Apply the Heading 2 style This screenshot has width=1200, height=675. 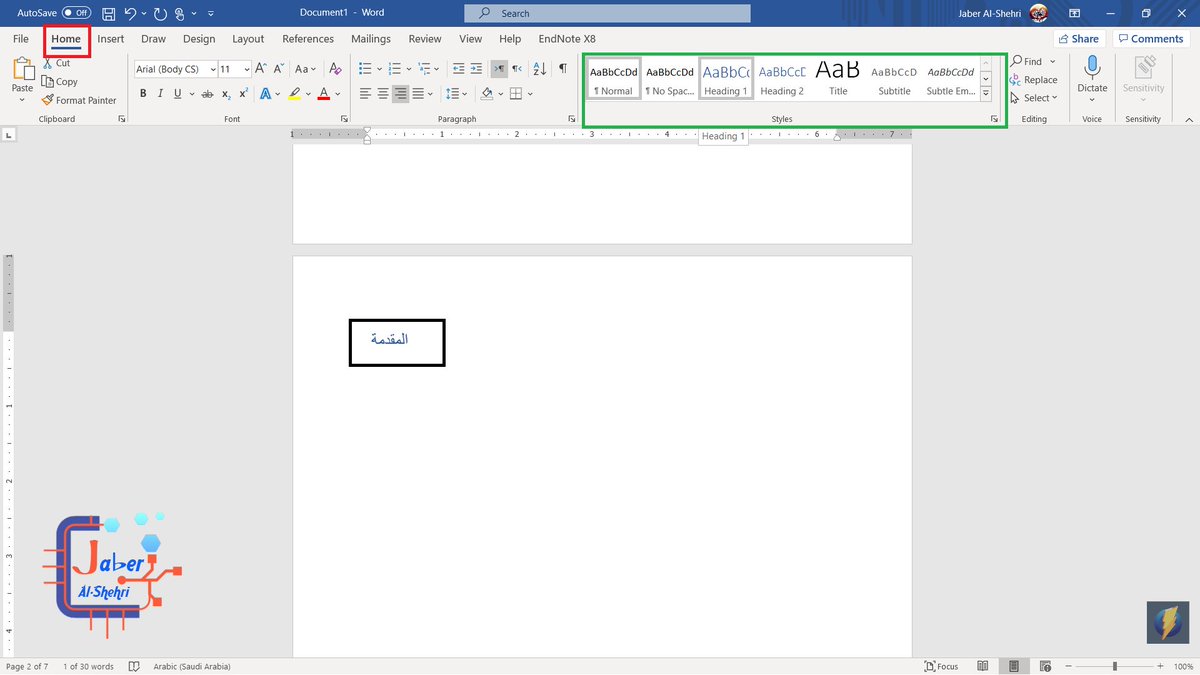pos(782,79)
